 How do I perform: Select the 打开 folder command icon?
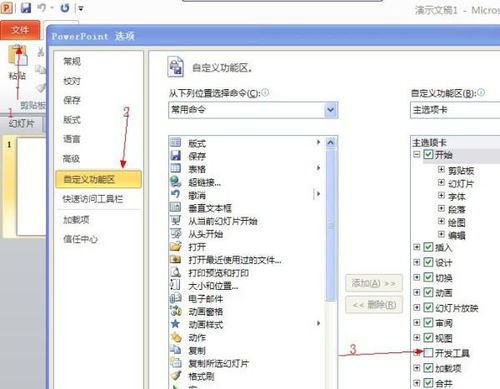click(175, 247)
